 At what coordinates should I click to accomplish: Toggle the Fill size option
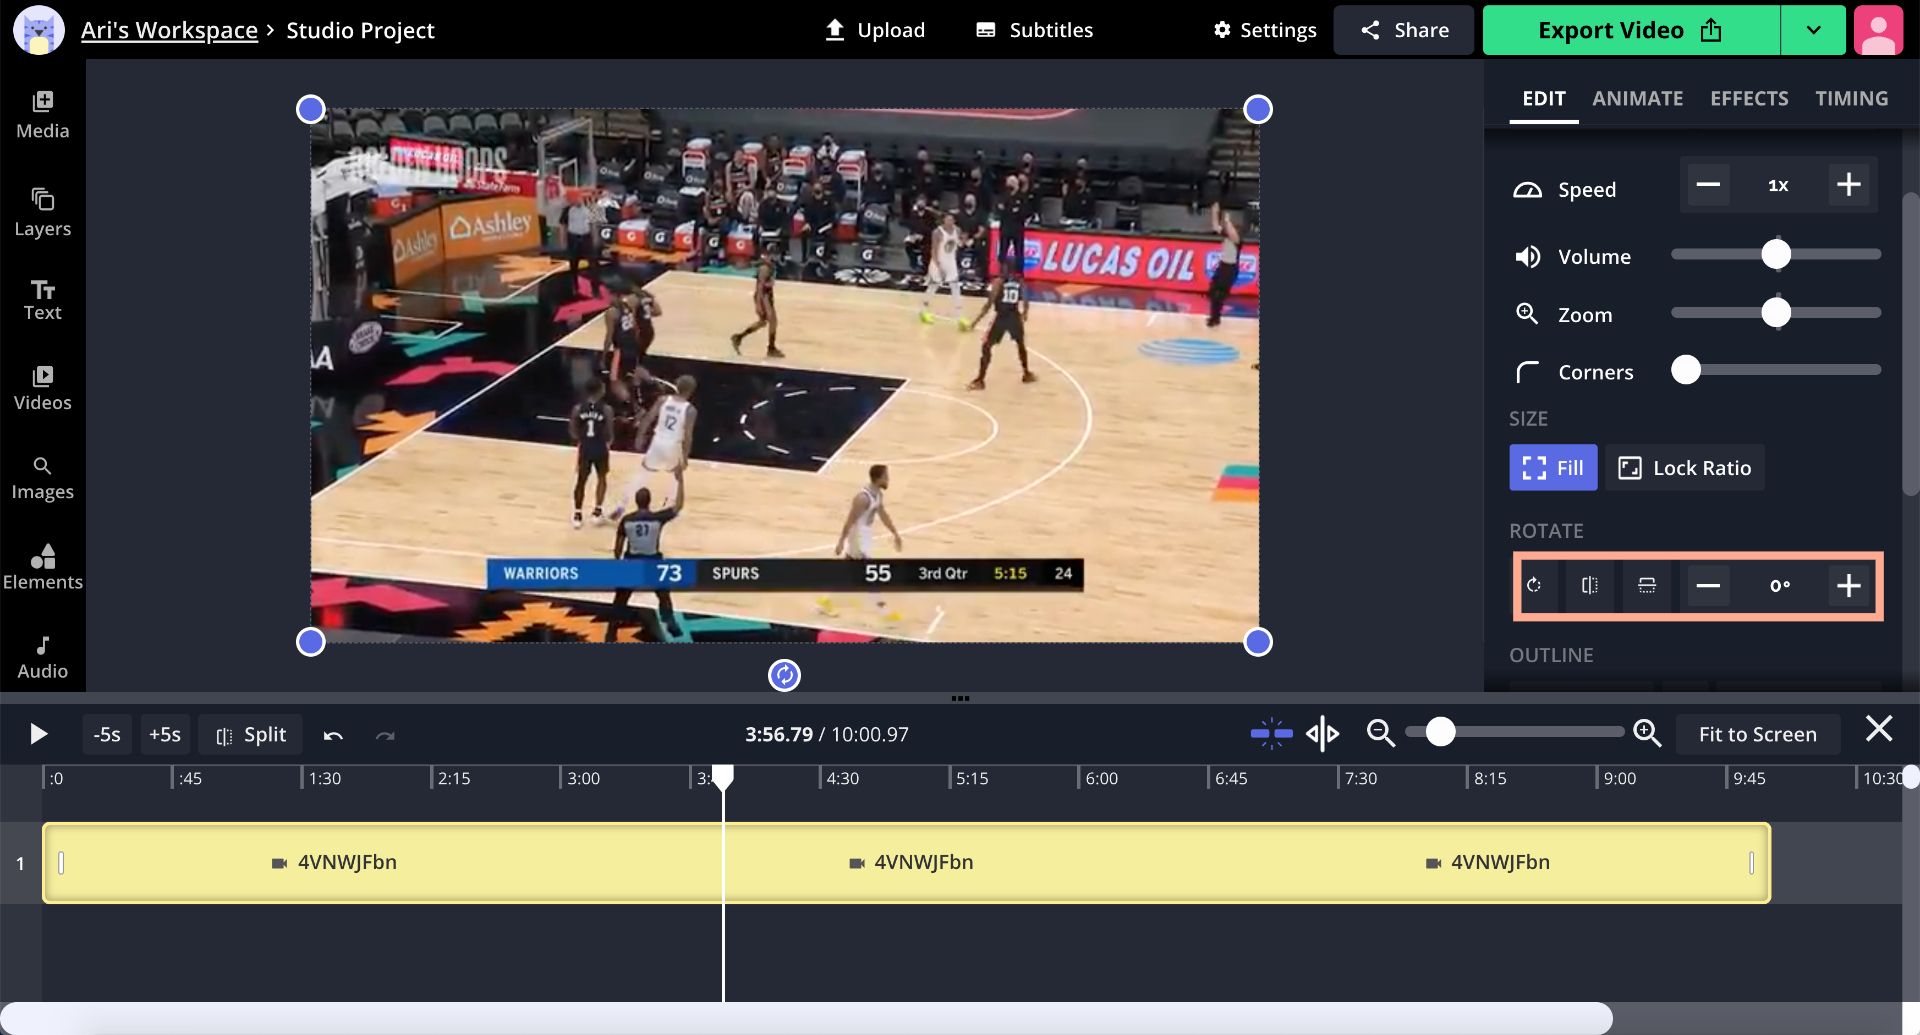(1552, 468)
